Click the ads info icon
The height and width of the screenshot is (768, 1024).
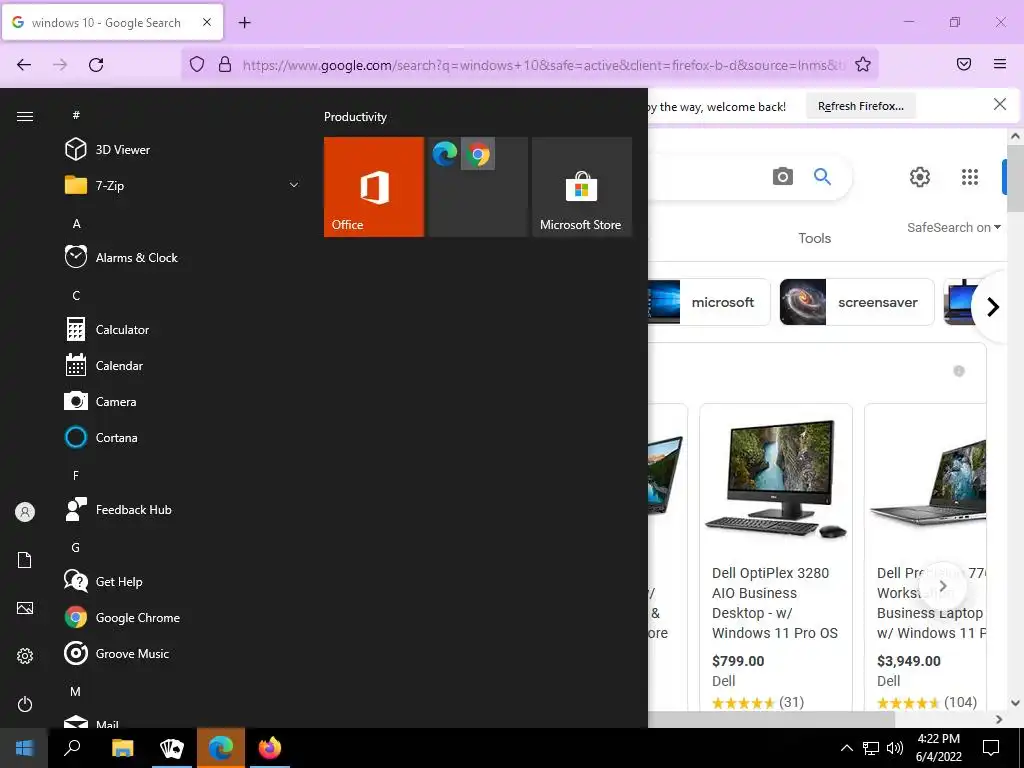tap(959, 371)
